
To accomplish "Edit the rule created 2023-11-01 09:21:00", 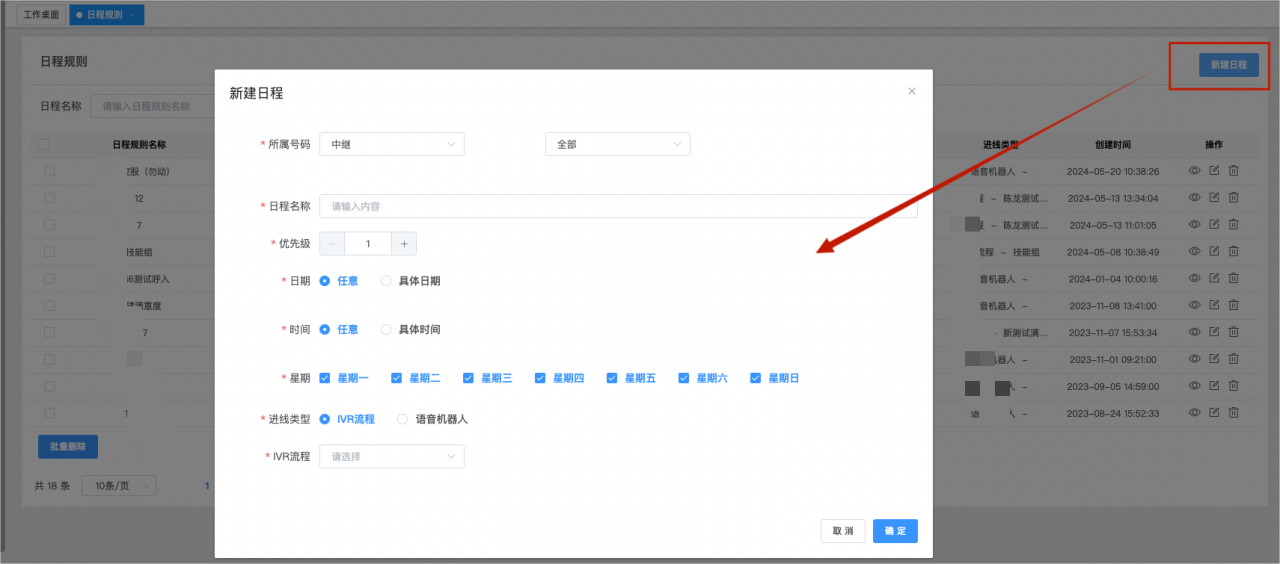I will (1214, 359).
